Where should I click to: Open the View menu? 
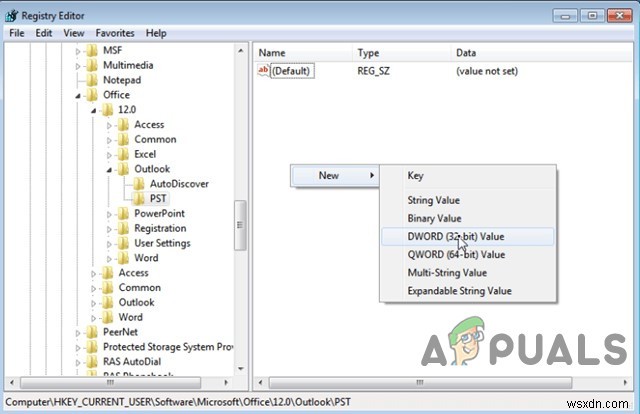point(74,33)
